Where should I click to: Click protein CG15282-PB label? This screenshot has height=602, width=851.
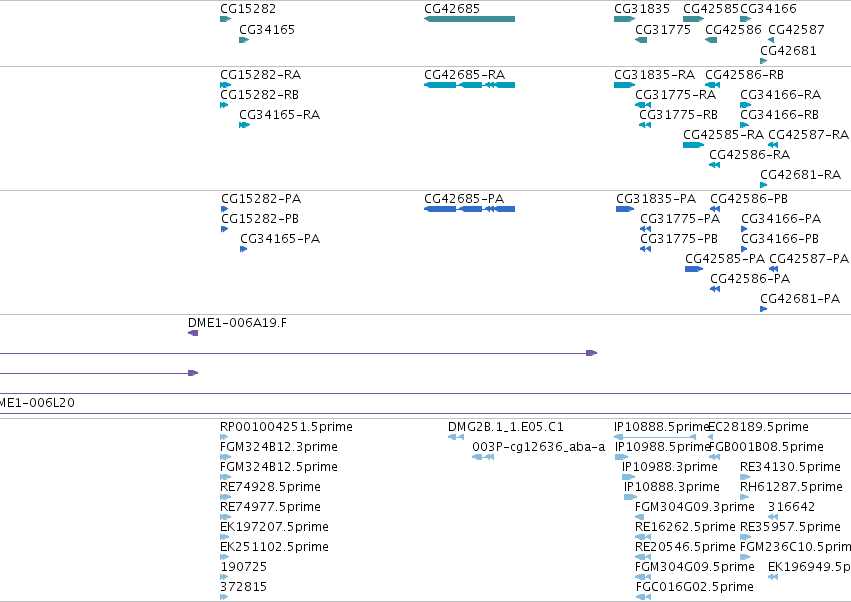[x=260, y=219]
